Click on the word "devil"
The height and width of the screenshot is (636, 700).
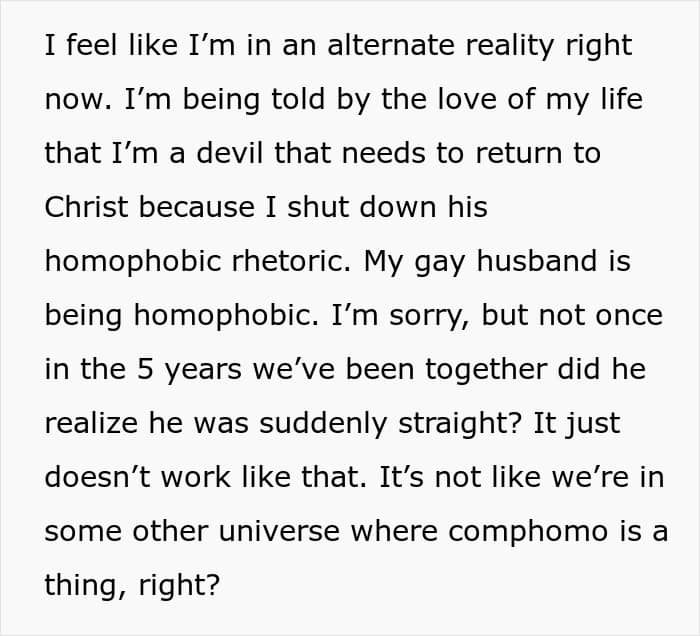[229, 153]
